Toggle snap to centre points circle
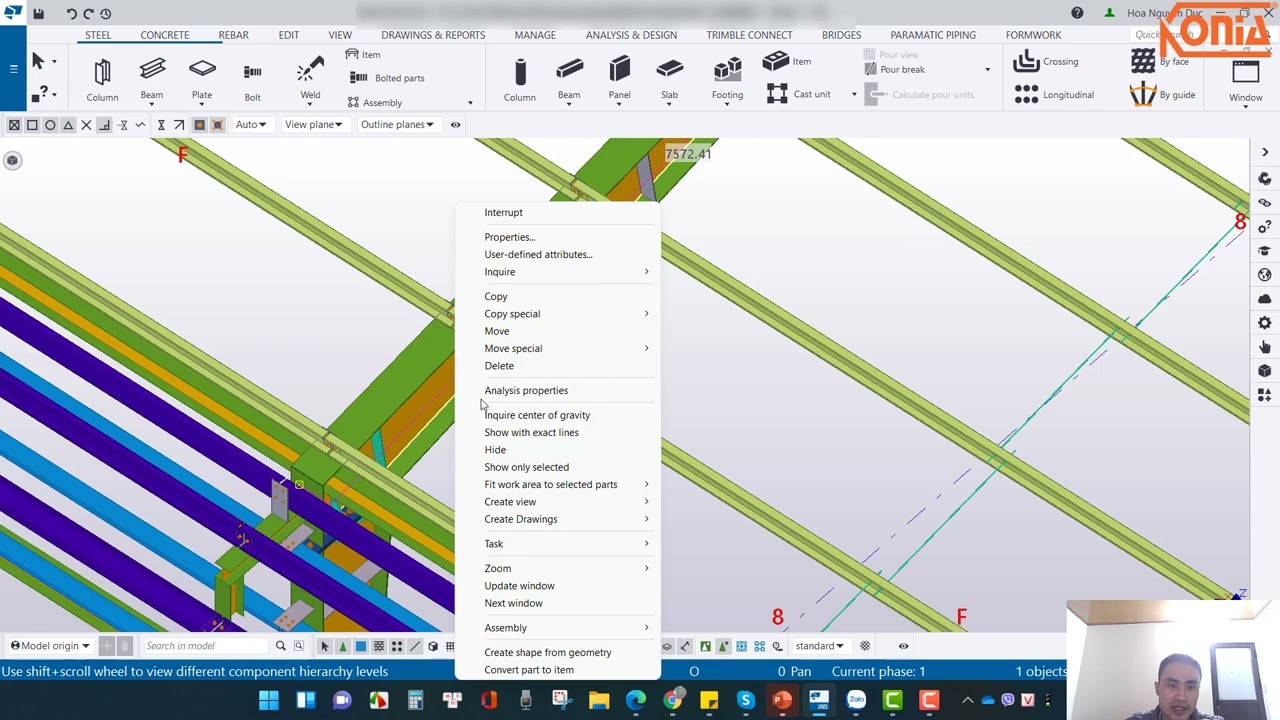 50,125
